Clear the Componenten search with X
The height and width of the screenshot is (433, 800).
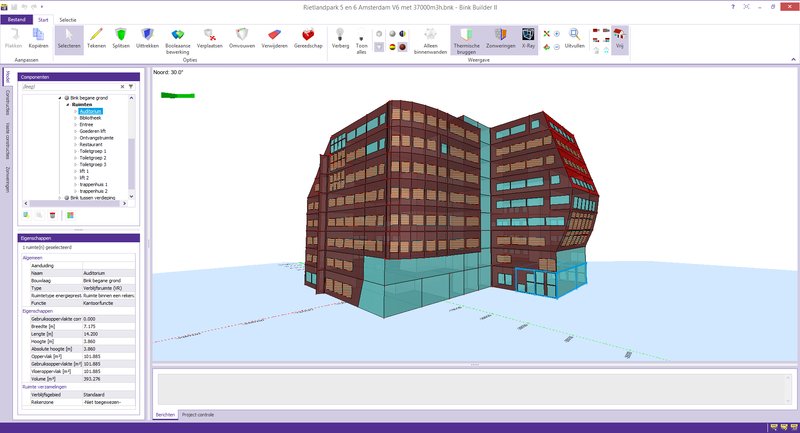tap(122, 87)
